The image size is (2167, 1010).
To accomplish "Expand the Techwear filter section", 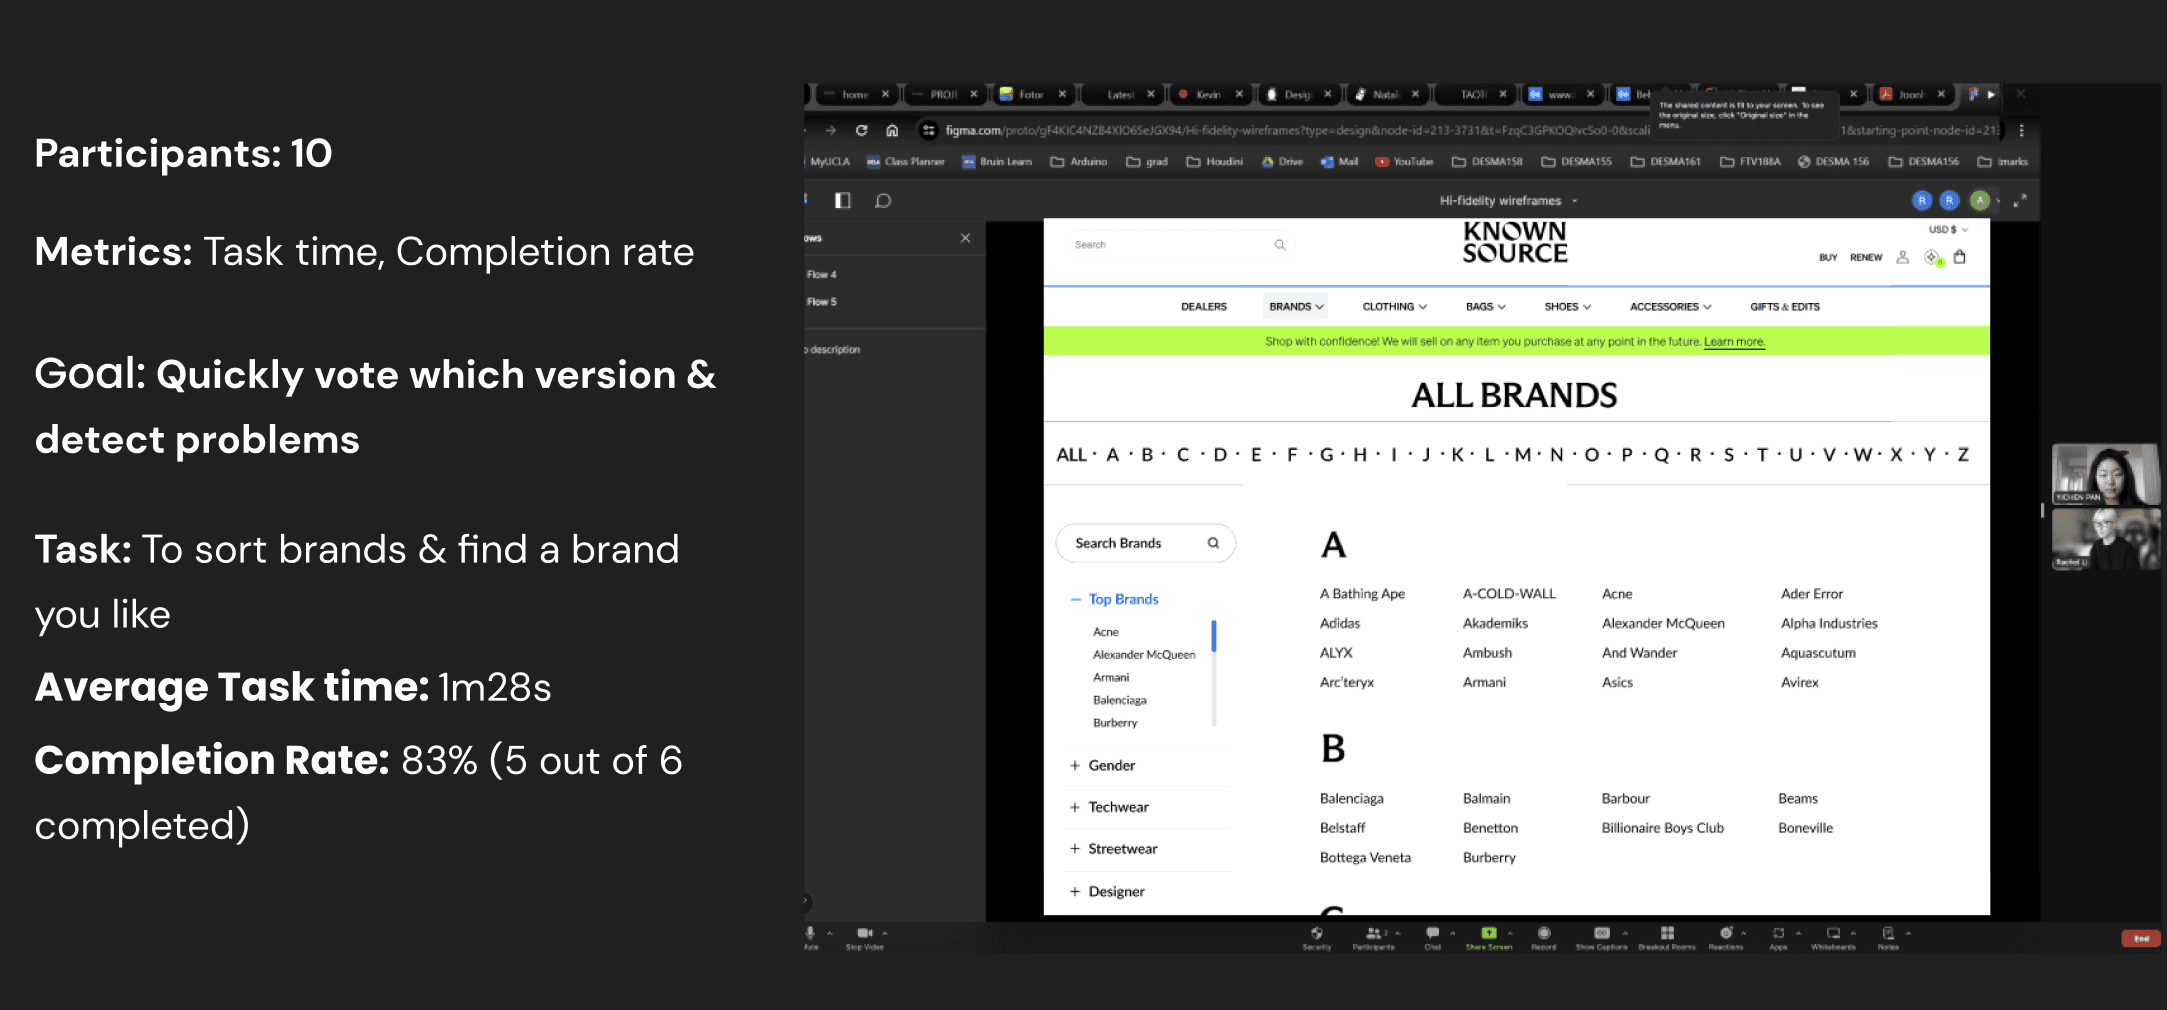I will [1109, 807].
